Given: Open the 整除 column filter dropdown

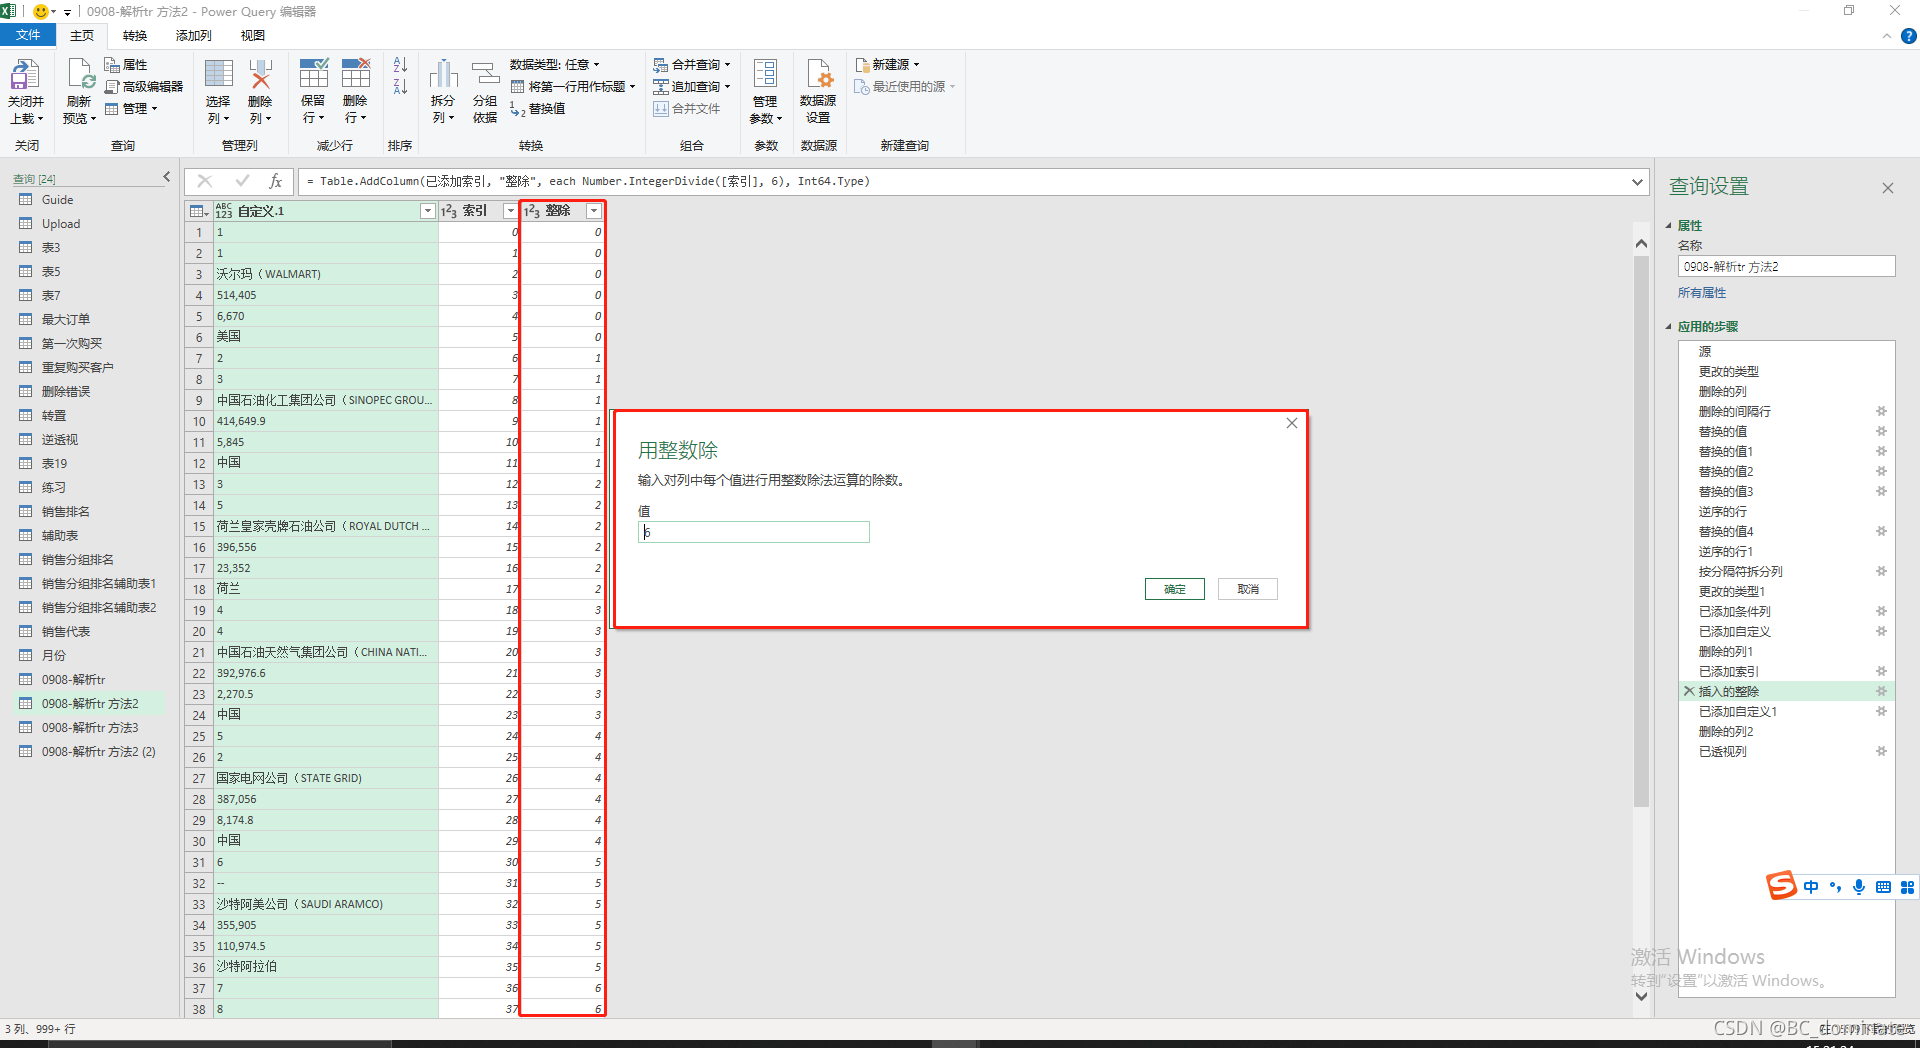Looking at the screenshot, I should tap(594, 211).
